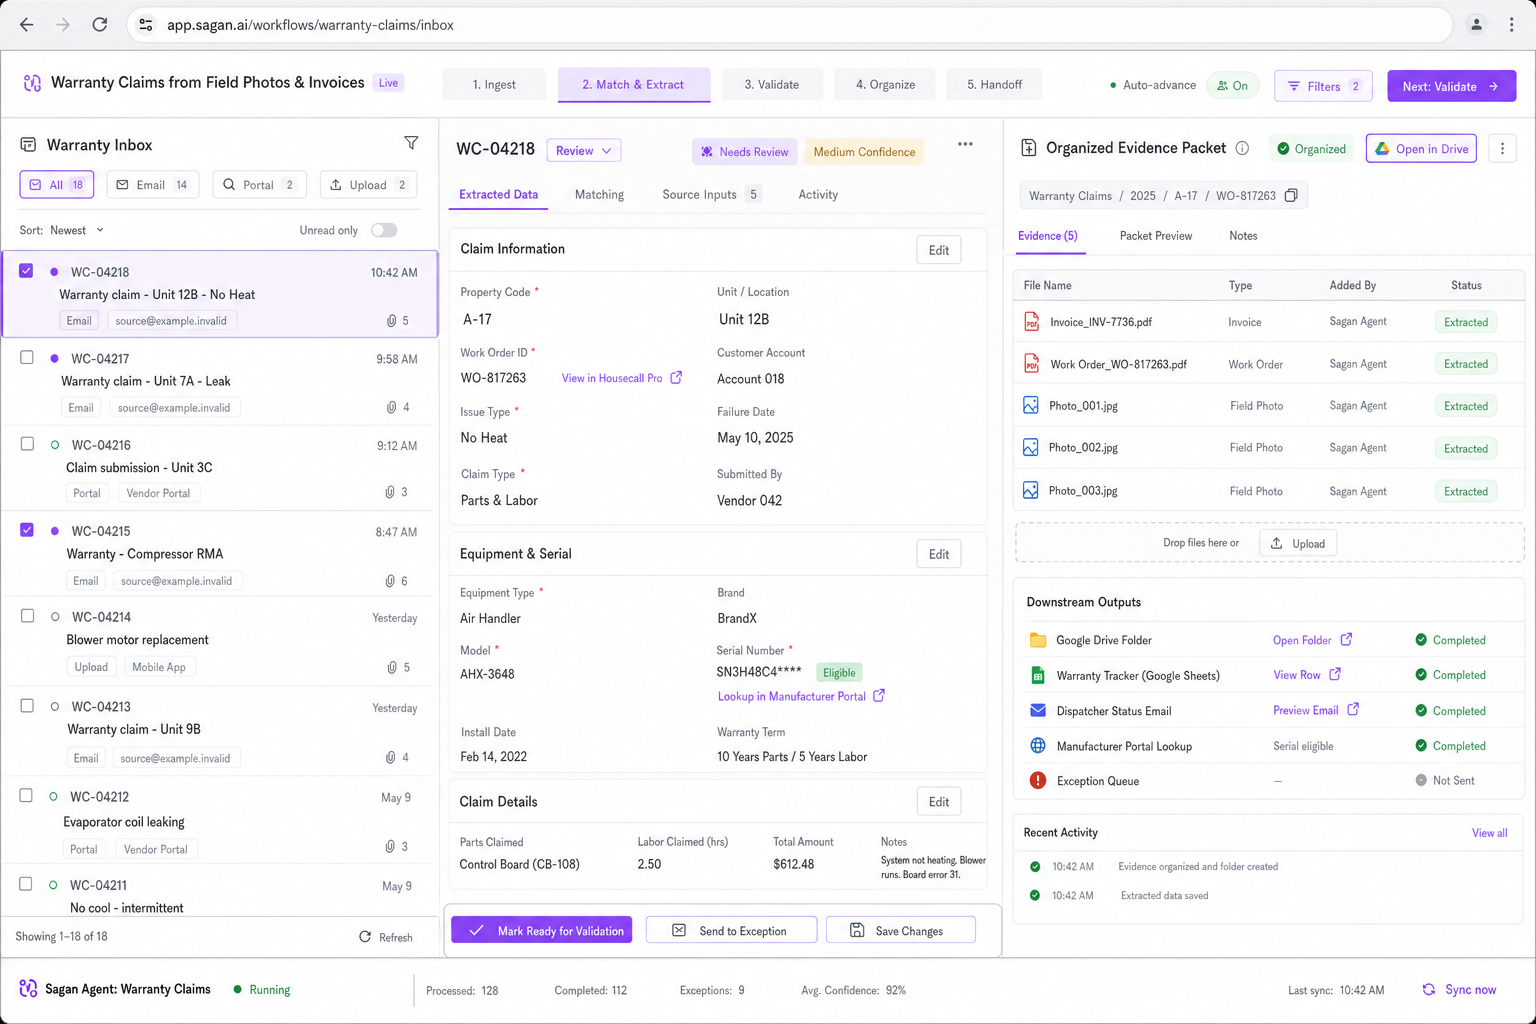Open the evidence packet kebab menu
The height and width of the screenshot is (1024, 1536).
click(x=1502, y=148)
